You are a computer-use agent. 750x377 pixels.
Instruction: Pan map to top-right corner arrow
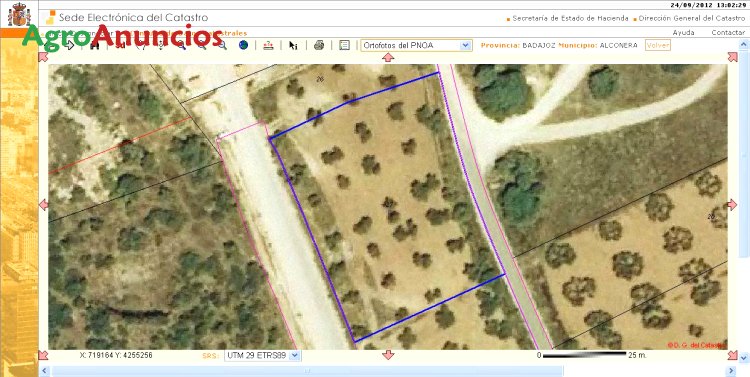coord(732,57)
